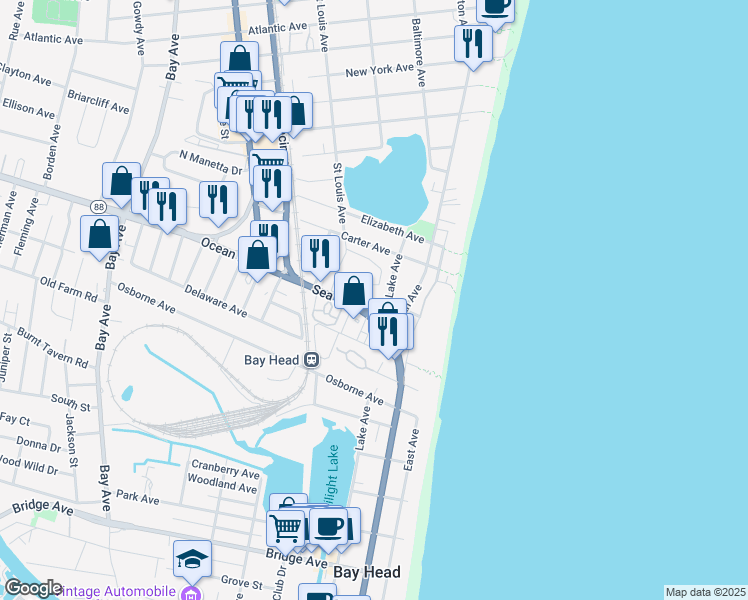Open the purple Vintage Automobile museum icon
This screenshot has width=748, height=600.
coord(191,594)
